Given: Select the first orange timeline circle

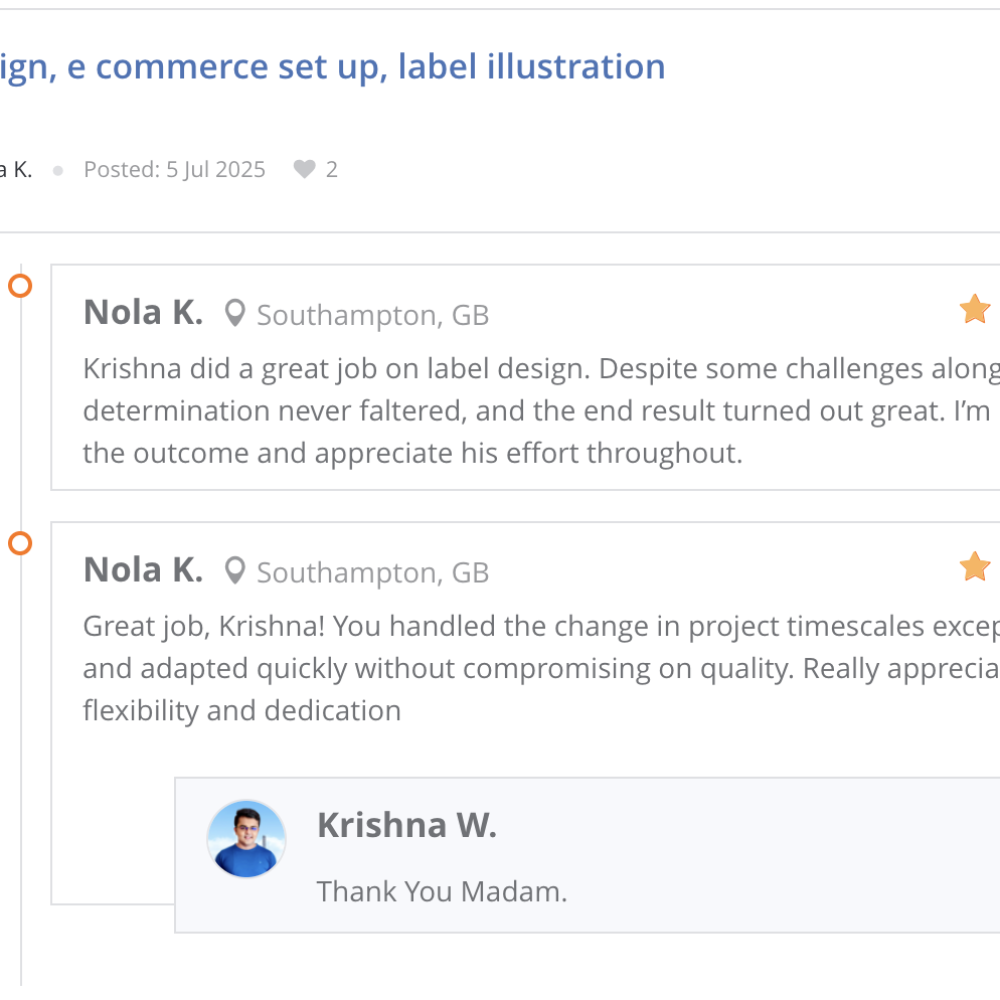Looking at the screenshot, I should [20, 286].
